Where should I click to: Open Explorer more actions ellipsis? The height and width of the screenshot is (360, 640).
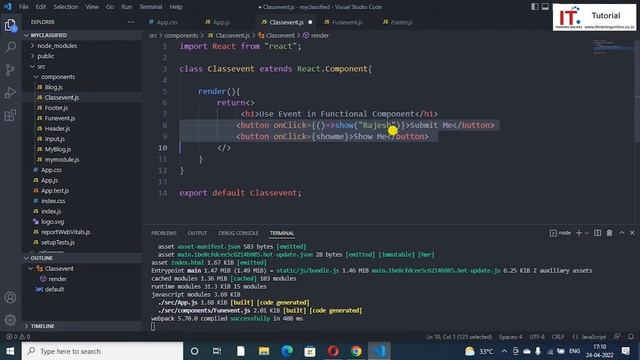131,22
